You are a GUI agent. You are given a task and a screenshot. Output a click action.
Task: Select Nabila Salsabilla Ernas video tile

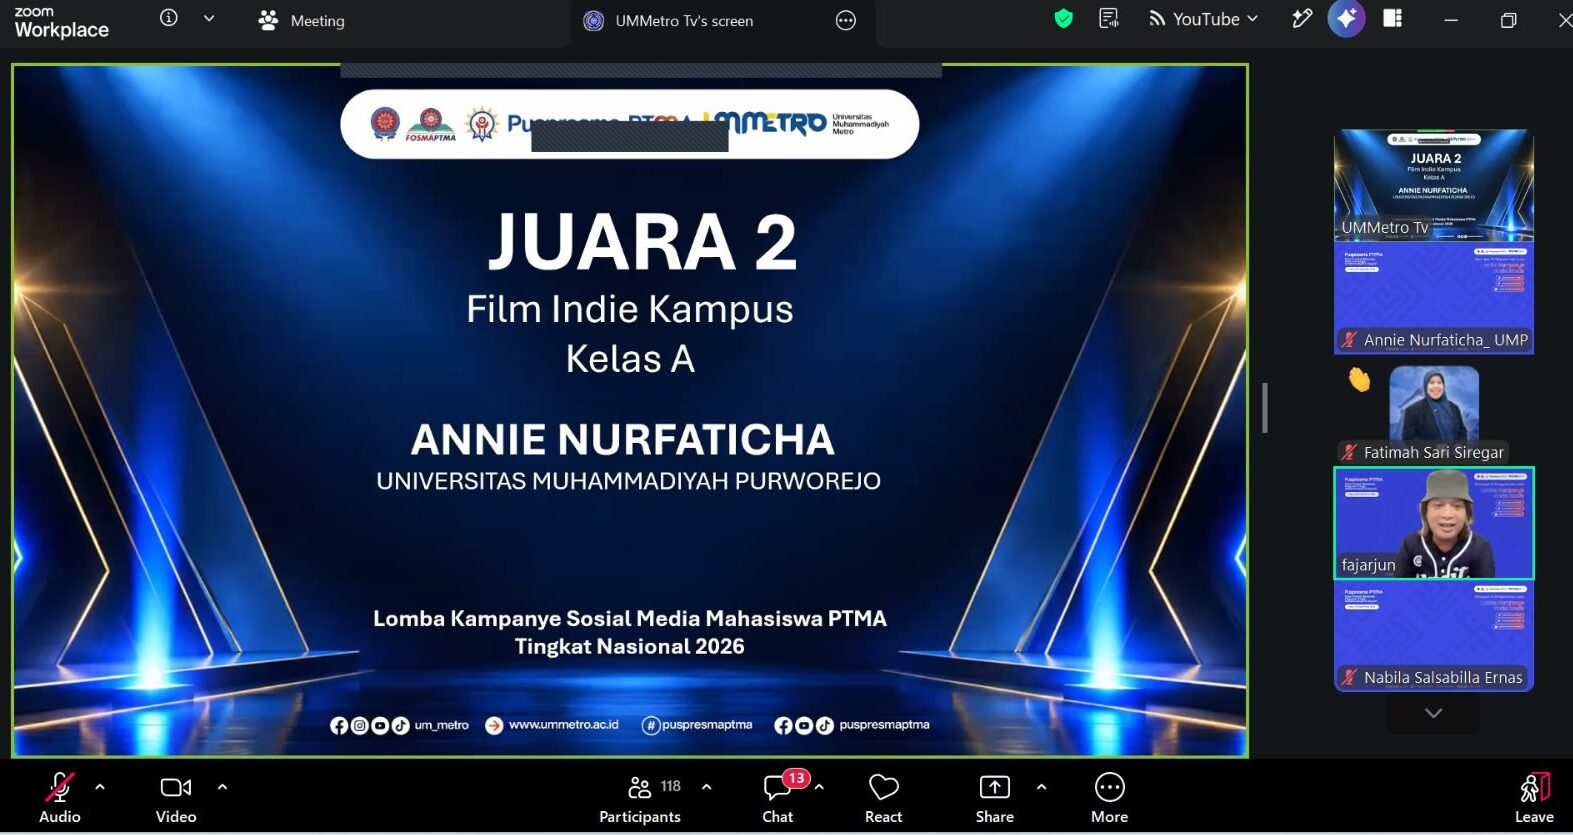click(1434, 636)
